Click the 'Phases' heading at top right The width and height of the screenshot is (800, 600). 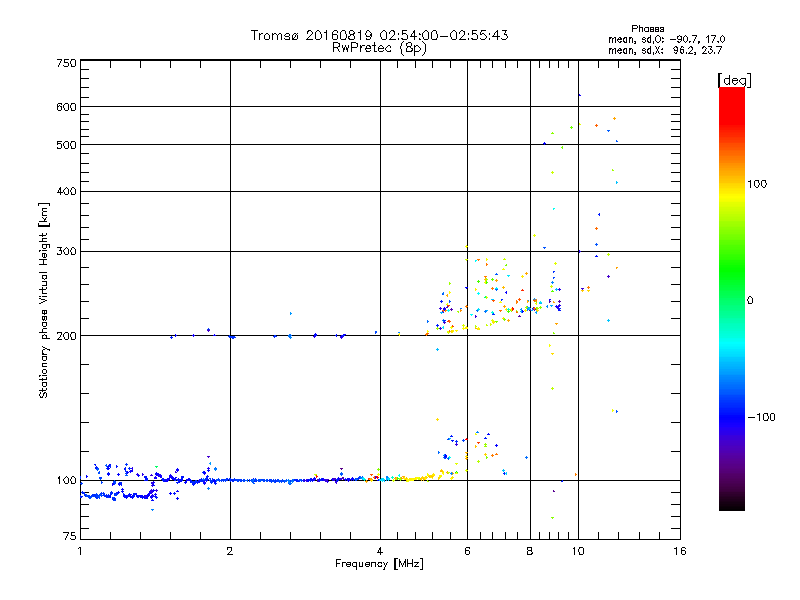click(x=647, y=29)
